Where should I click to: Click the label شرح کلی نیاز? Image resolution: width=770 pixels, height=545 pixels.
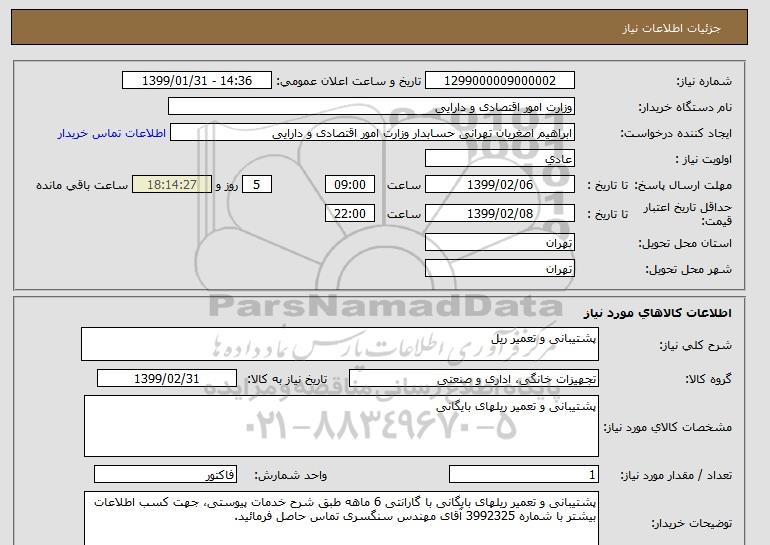coord(695,345)
